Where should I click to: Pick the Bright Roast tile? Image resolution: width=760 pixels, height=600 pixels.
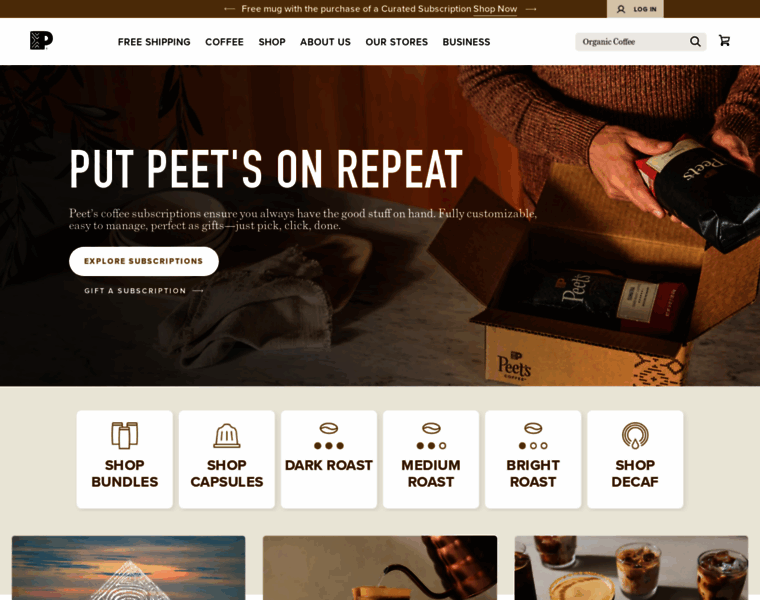tap(533, 459)
